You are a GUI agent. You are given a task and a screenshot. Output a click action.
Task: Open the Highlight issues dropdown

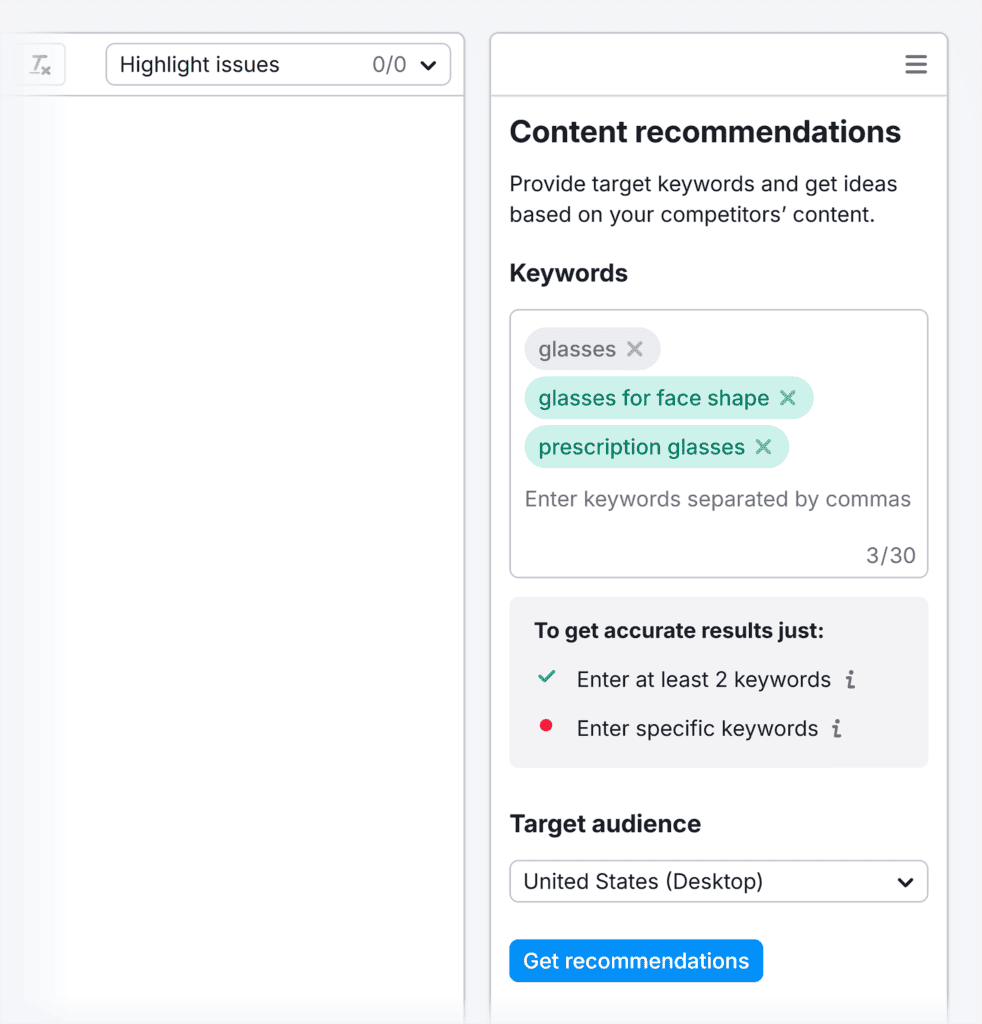277,66
